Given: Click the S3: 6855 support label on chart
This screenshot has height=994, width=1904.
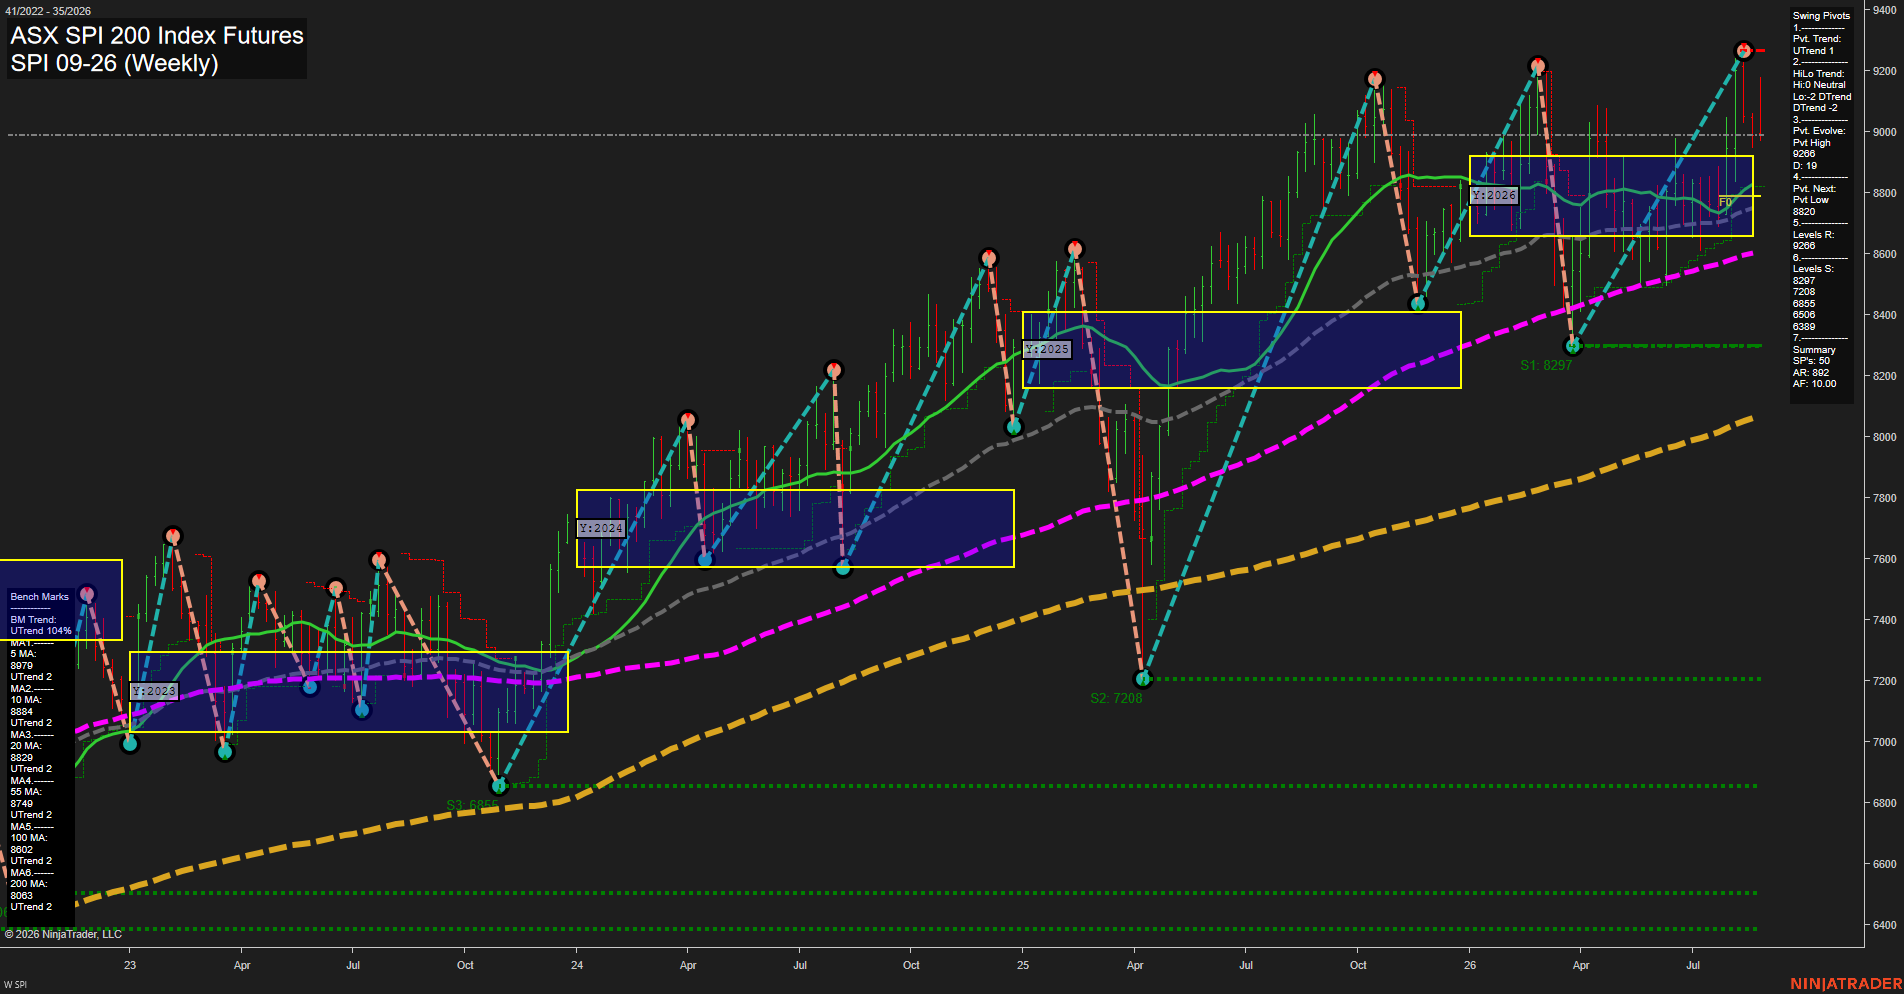Looking at the screenshot, I should [472, 805].
